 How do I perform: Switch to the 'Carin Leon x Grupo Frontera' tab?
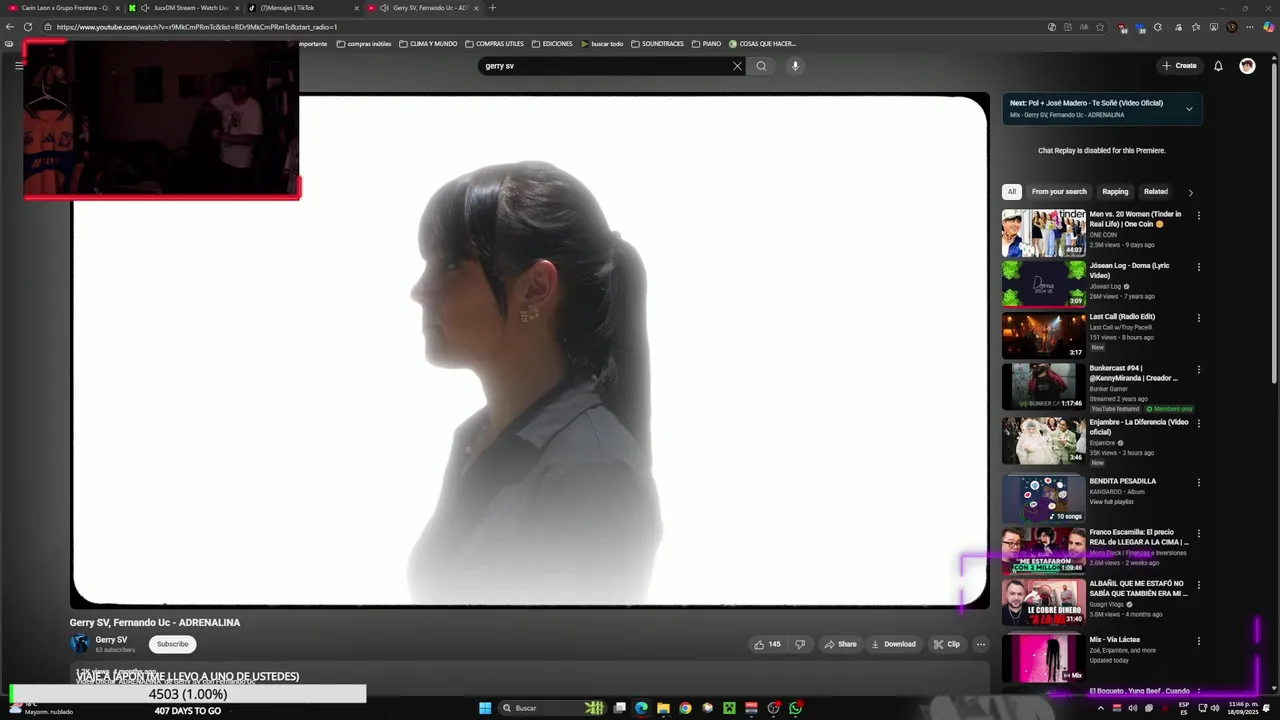click(x=65, y=8)
